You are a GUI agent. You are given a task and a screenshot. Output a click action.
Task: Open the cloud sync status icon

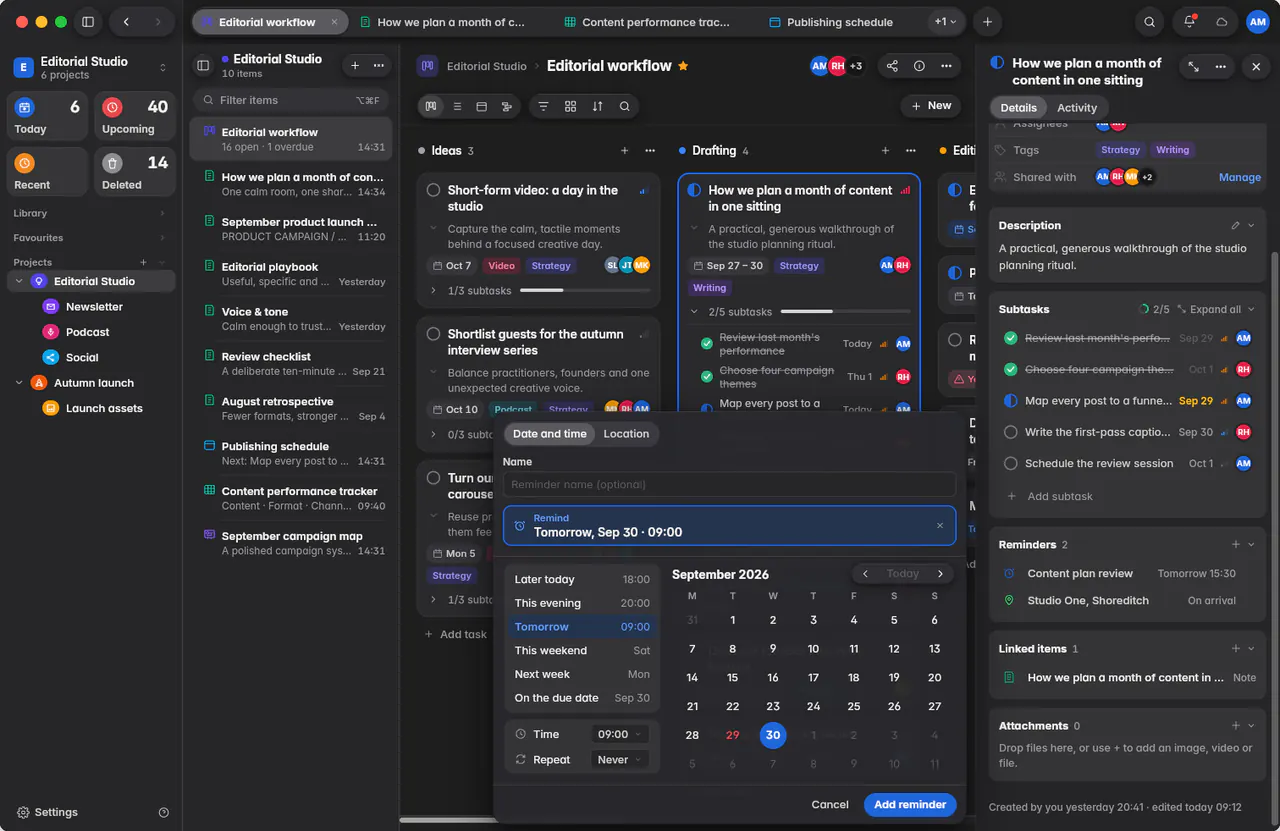(x=1221, y=21)
